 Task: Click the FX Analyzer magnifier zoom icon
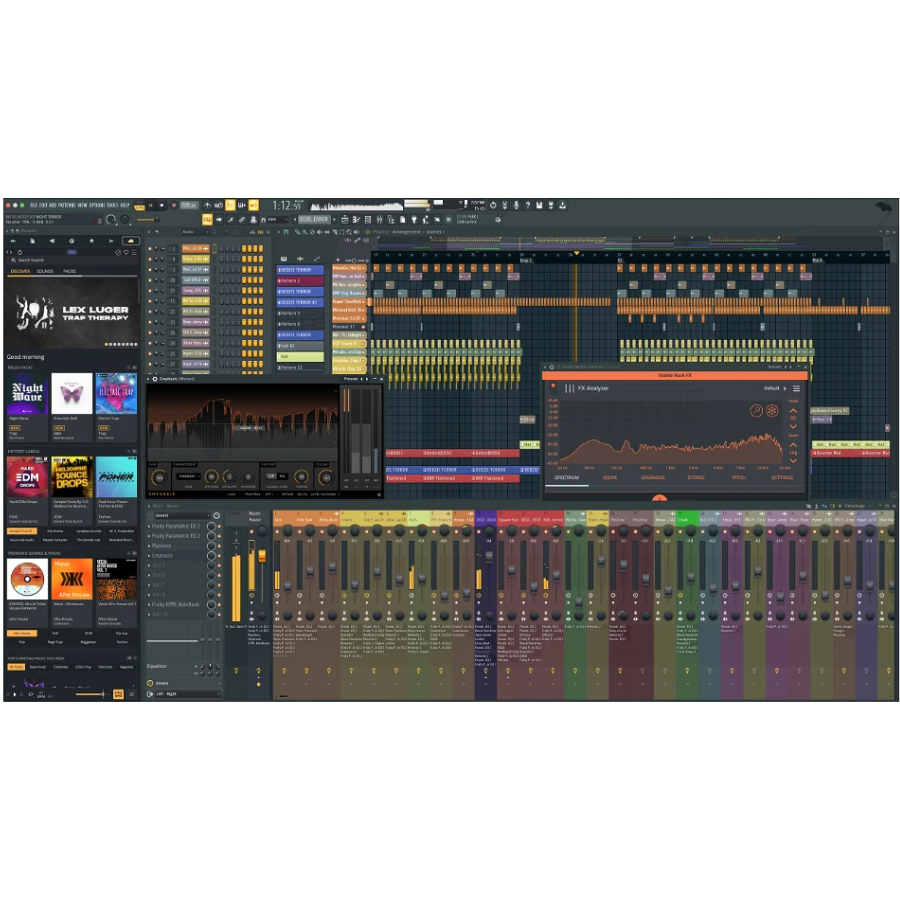756,410
